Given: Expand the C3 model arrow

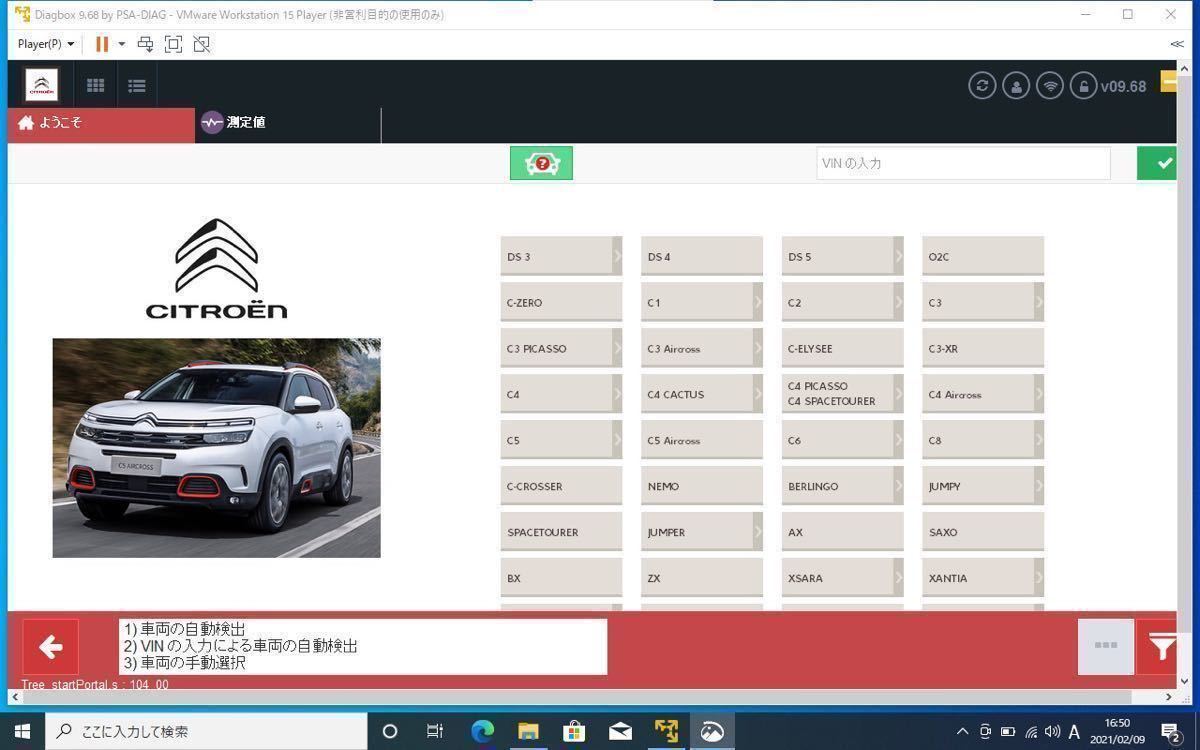Looking at the screenshot, I should click(x=1039, y=303).
